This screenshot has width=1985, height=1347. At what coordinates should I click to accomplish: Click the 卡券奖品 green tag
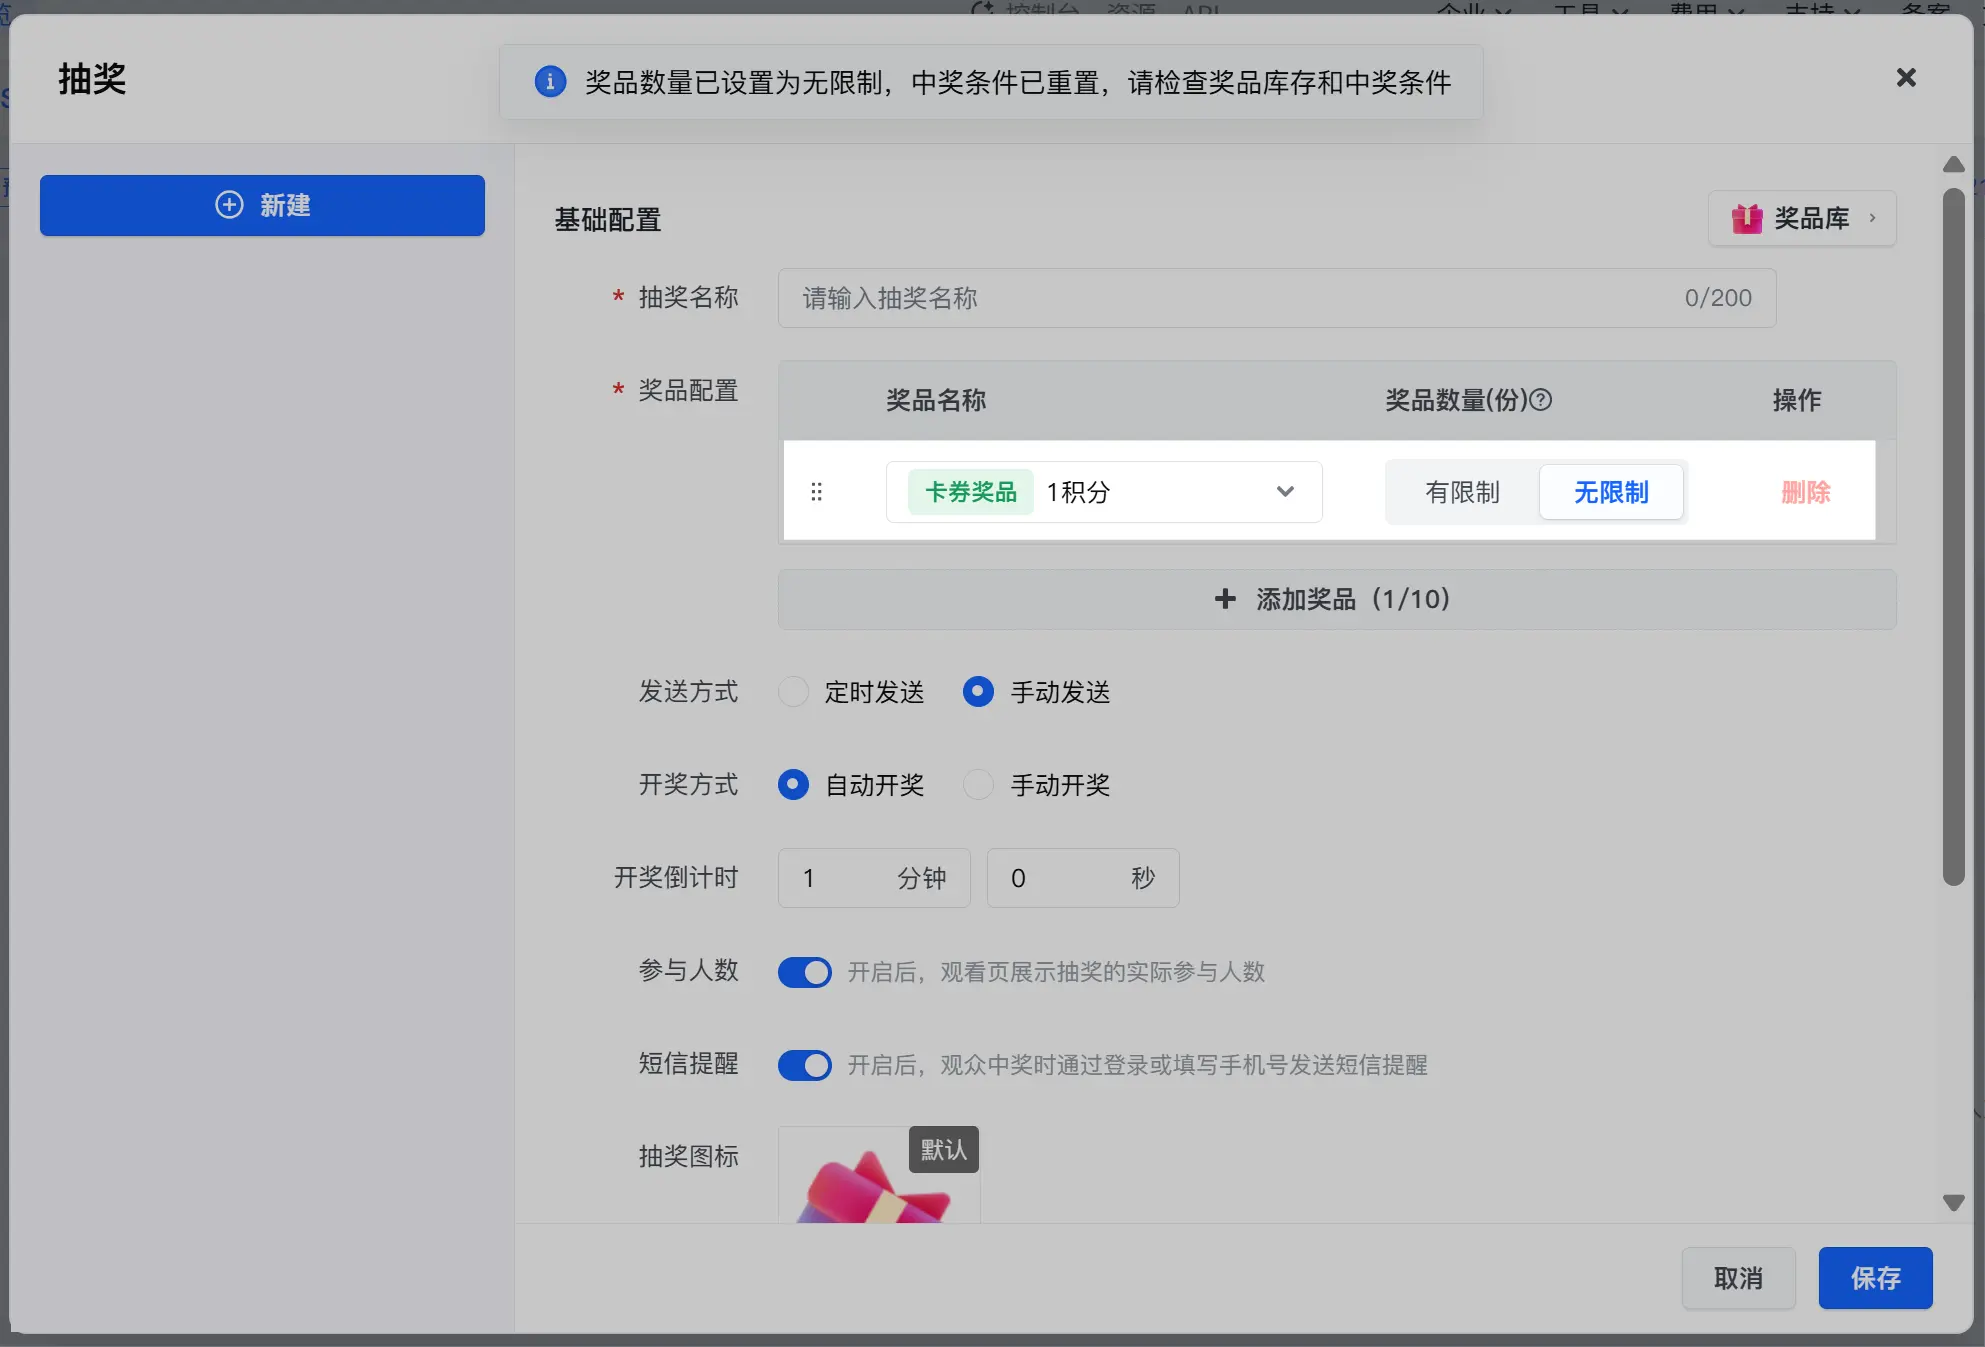pyautogui.click(x=970, y=492)
